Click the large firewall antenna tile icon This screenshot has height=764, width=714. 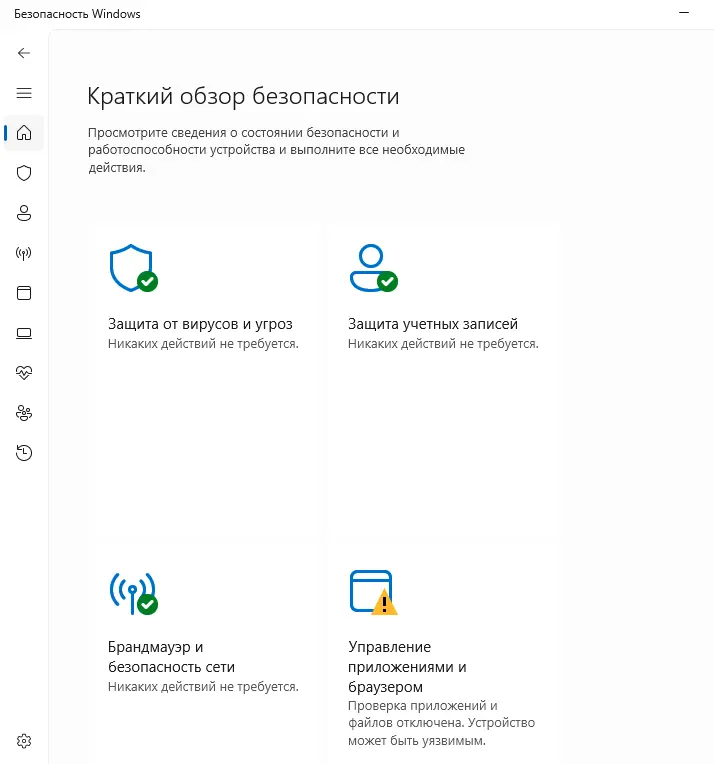coord(131,592)
